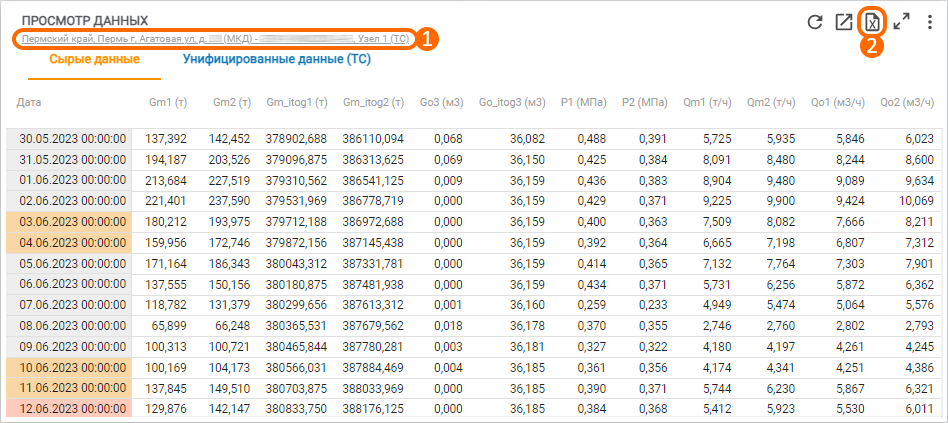The image size is (948, 423).
Task: Click Qm1 cell value 2,746
Action: 717,326
